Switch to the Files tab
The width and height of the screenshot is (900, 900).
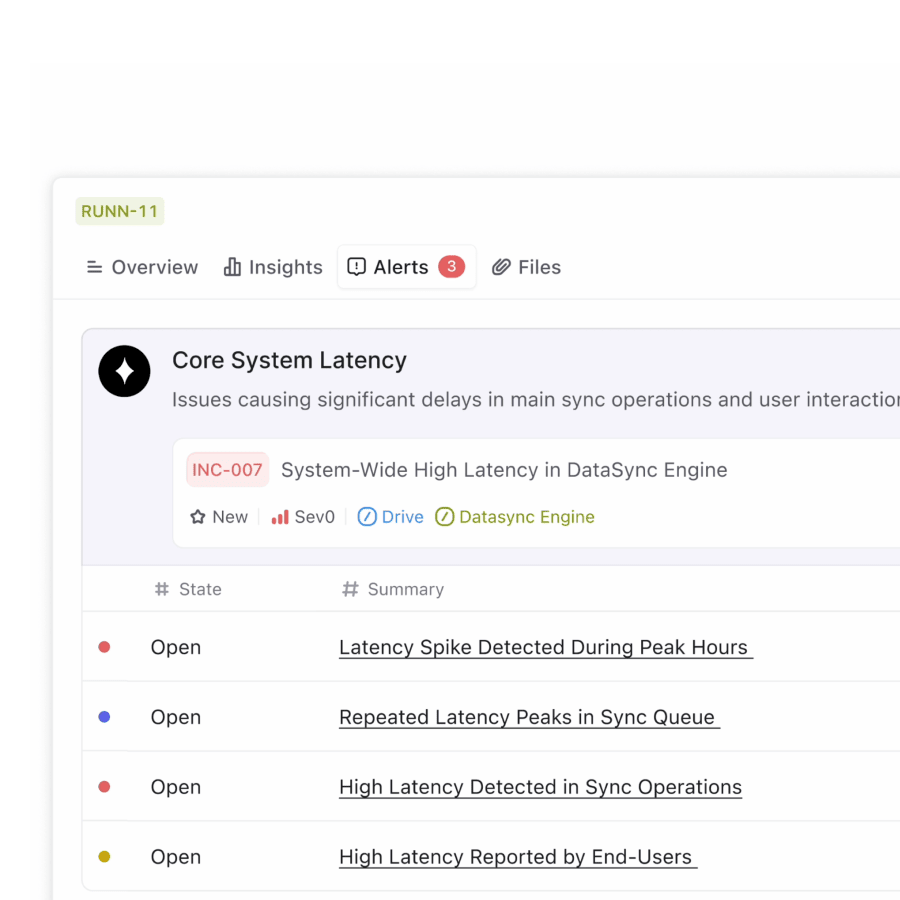click(526, 266)
